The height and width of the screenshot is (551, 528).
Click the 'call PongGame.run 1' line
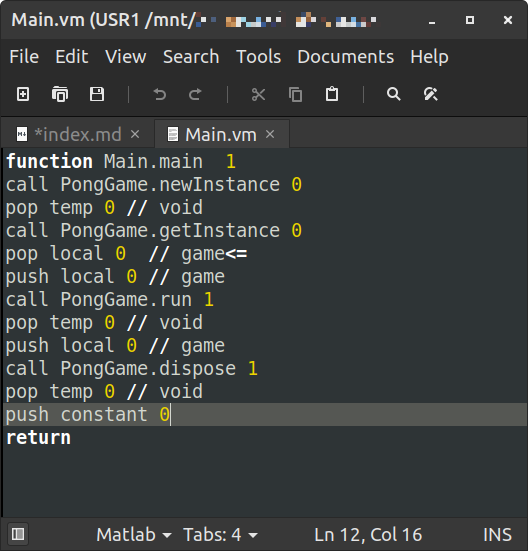point(110,300)
